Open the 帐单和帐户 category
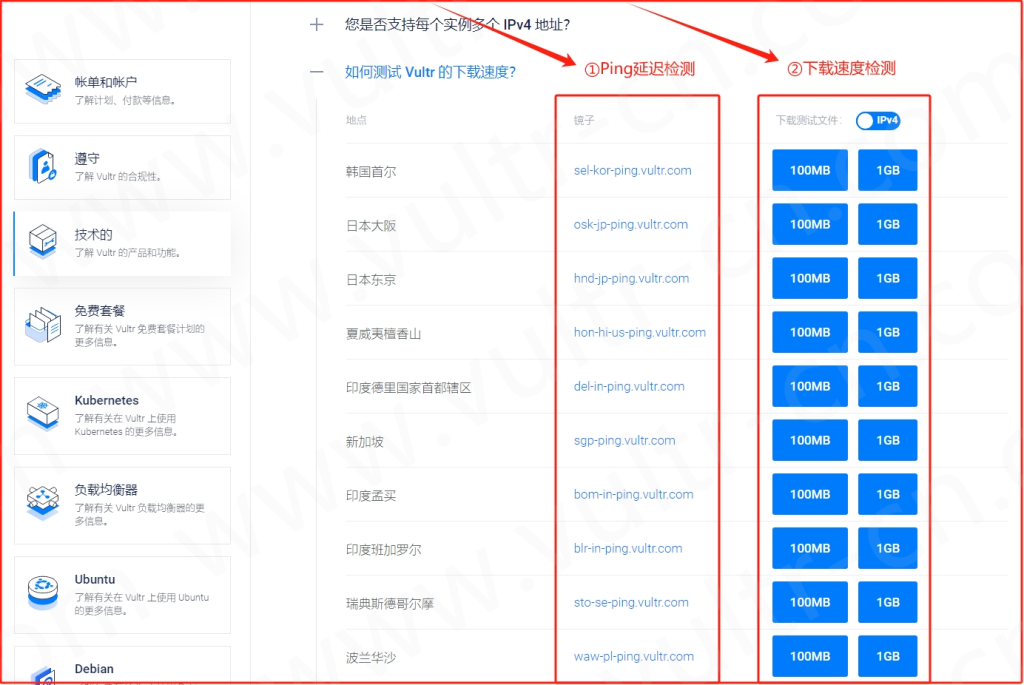 coord(123,91)
